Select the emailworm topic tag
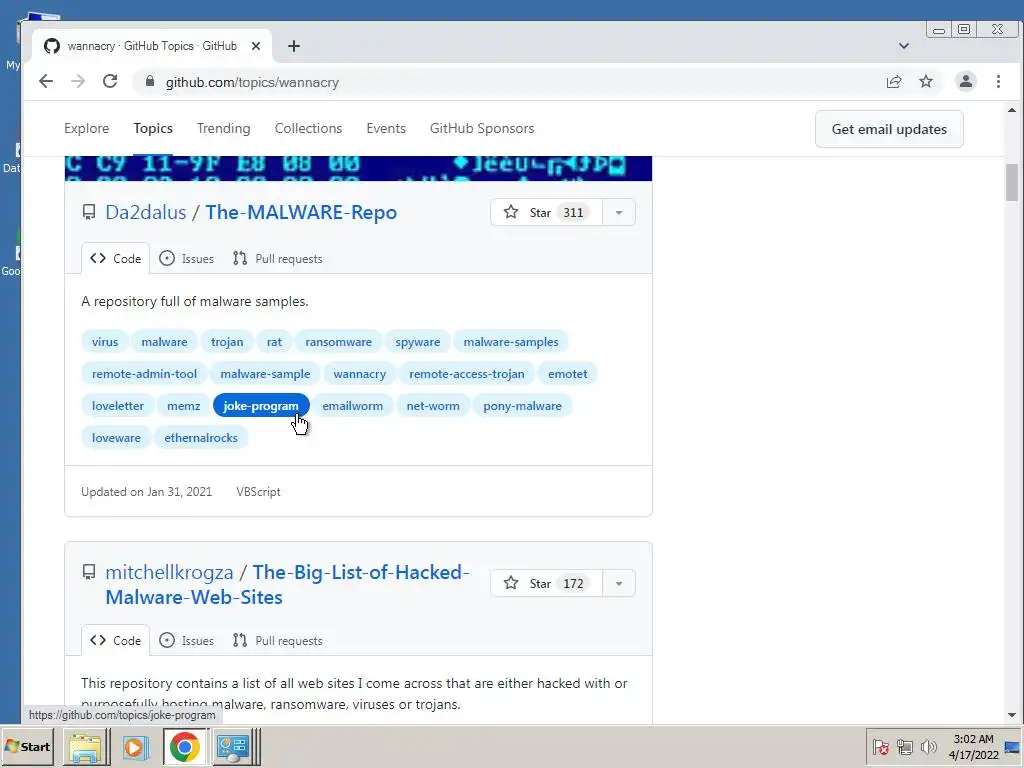This screenshot has width=1024, height=768. tap(353, 406)
